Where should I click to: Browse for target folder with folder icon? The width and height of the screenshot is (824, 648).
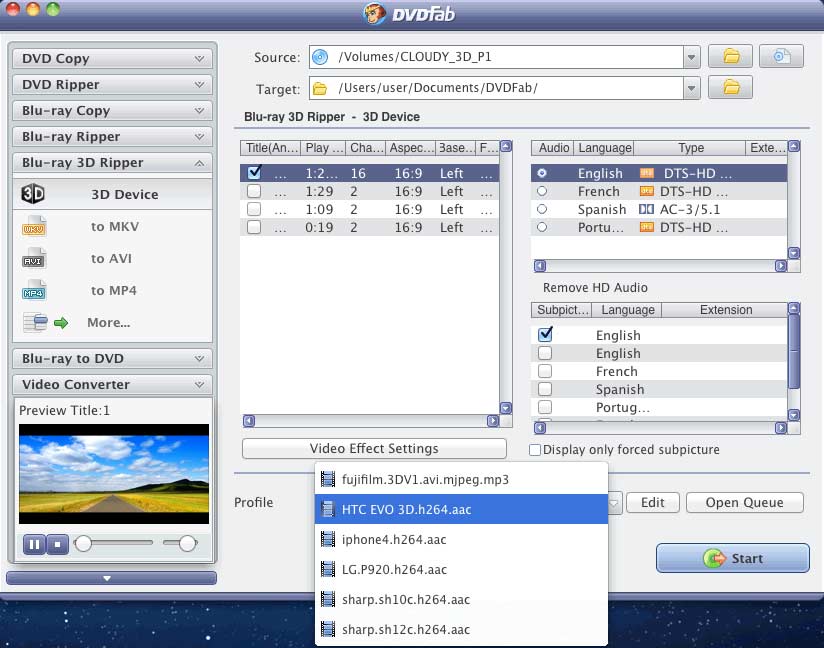pos(730,88)
